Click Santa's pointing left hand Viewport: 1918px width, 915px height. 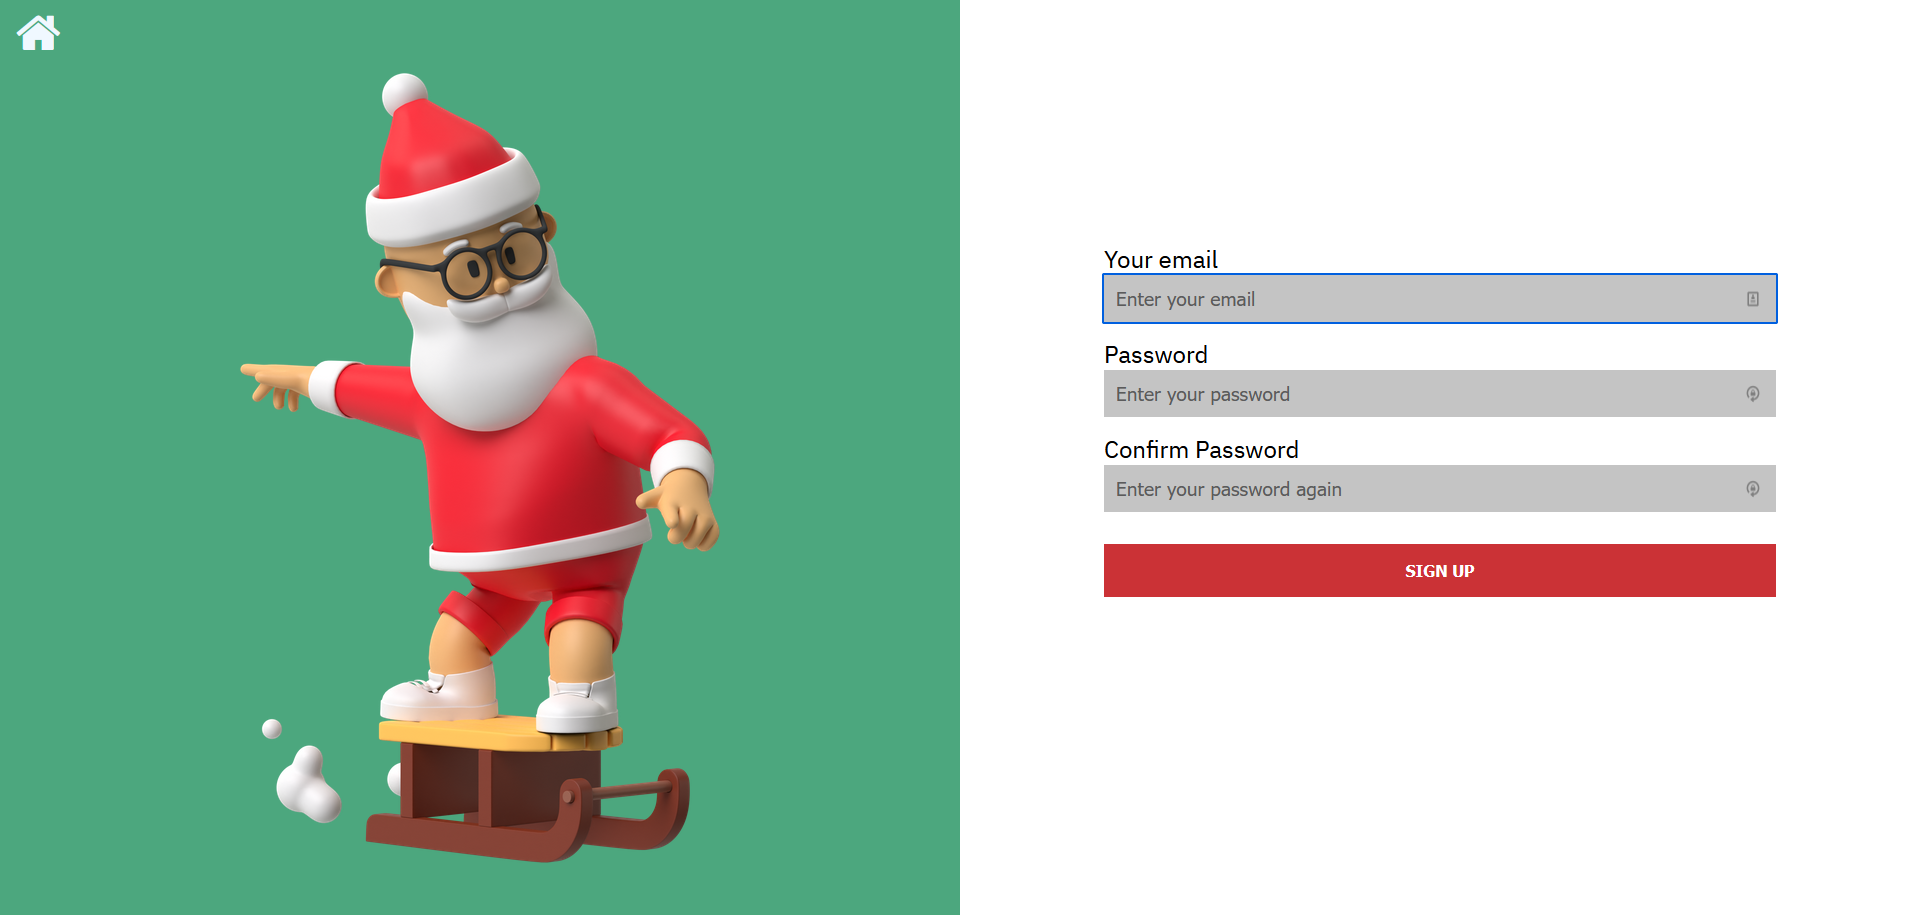click(x=275, y=386)
